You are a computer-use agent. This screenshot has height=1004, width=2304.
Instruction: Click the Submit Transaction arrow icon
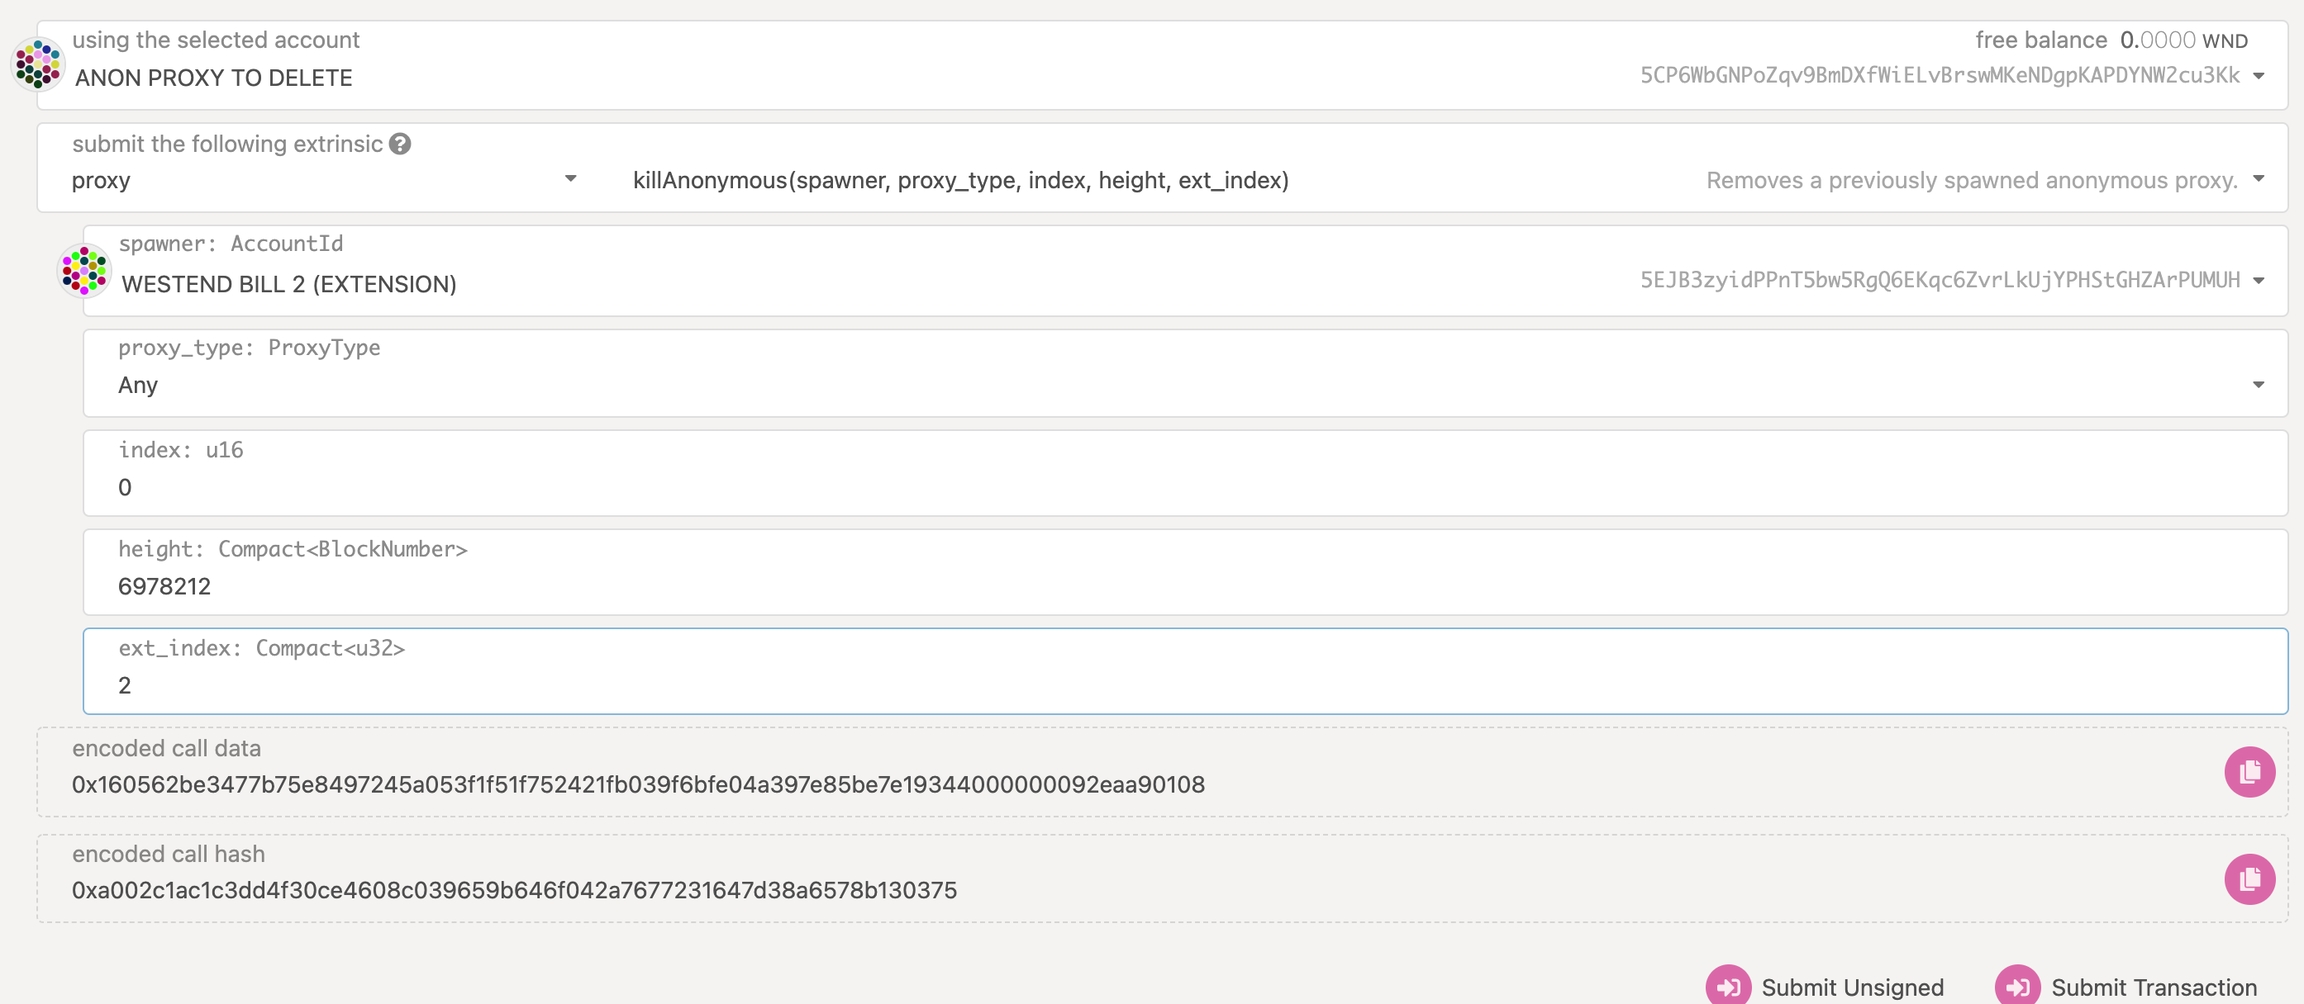tap(2017, 986)
